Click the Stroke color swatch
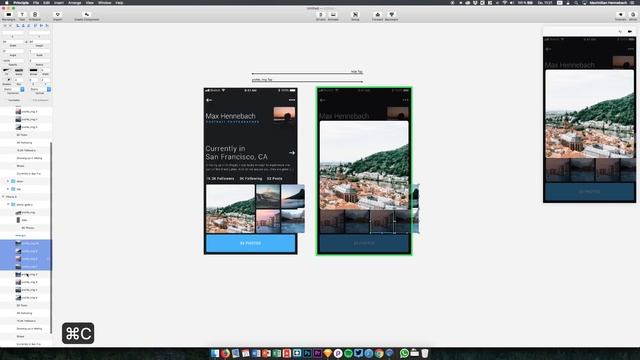Viewport: 640px width, 360px height. click(x=33, y=70)
